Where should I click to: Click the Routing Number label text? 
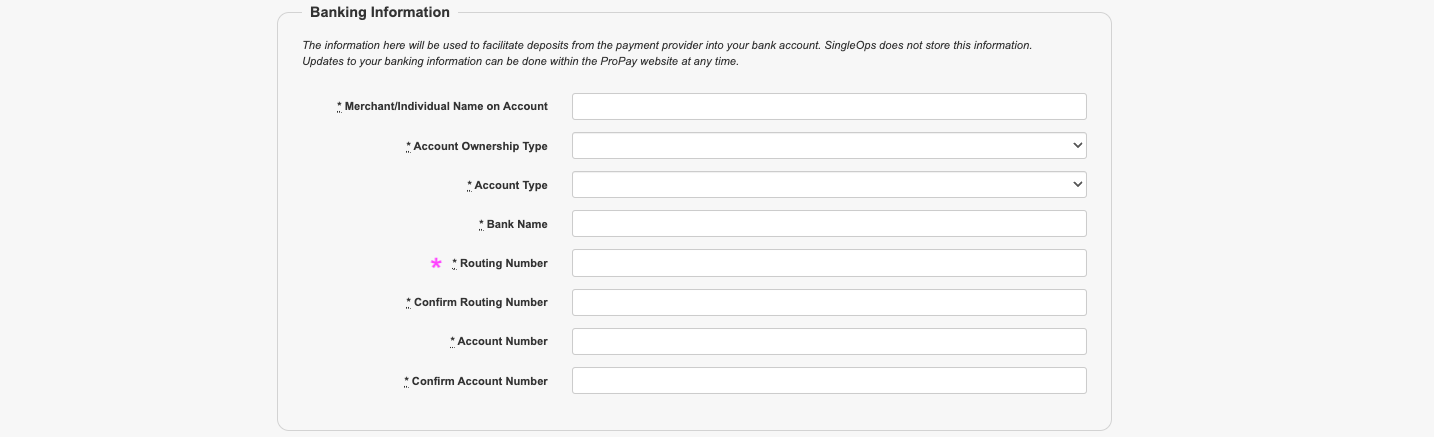[503, 263]
